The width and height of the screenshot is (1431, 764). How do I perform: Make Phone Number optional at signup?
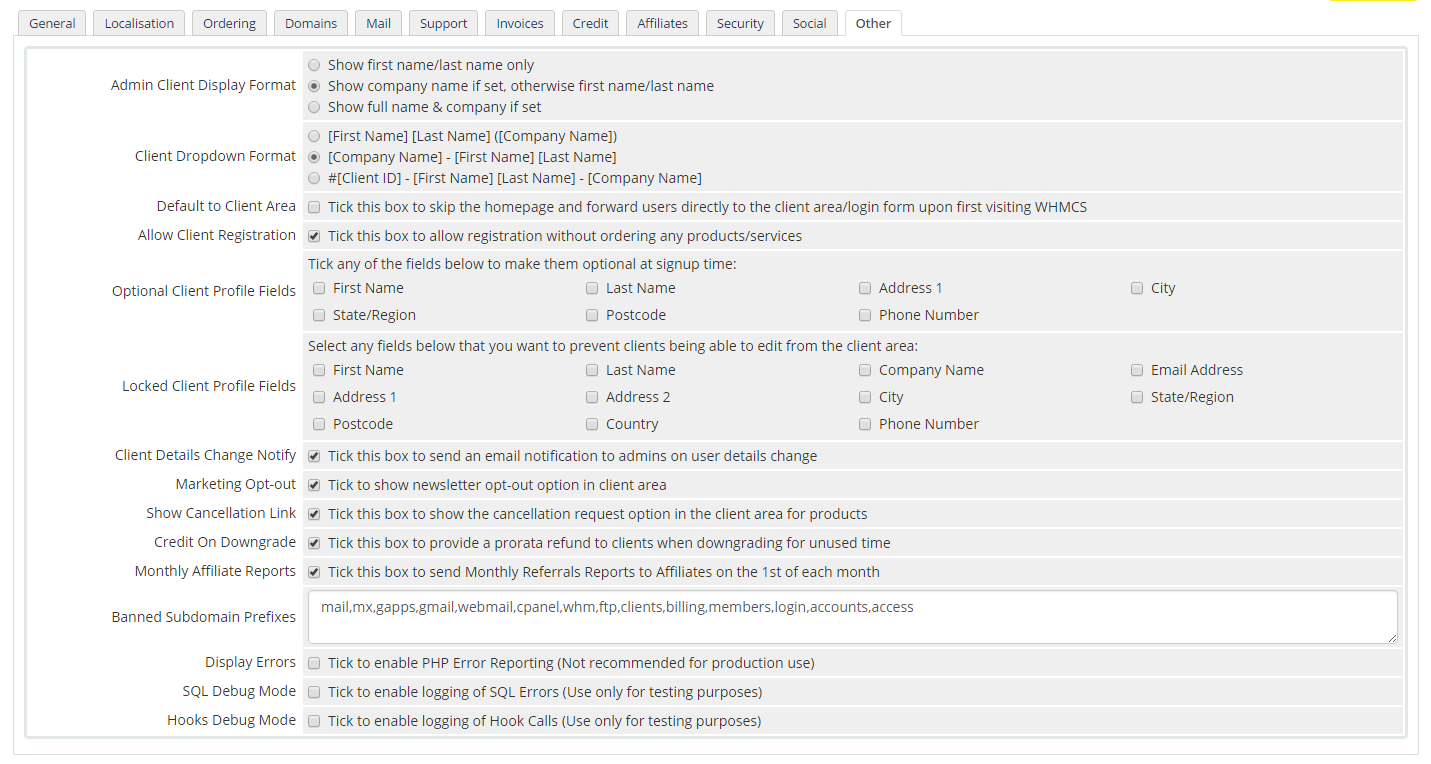(865, 316)
